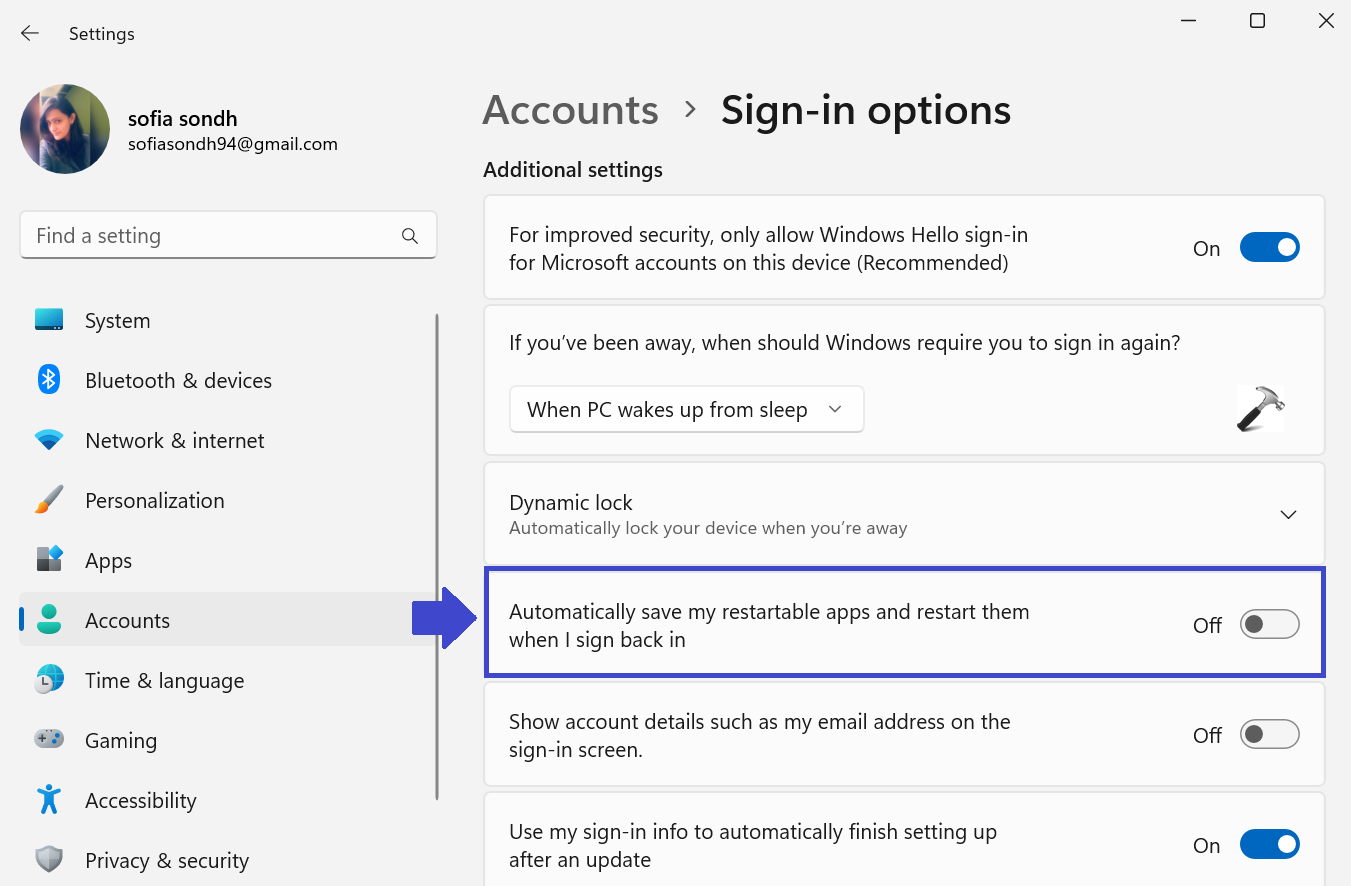The height and width of the screenshot is (886, 1351).
Task: Click the Privacy & security shield icon
Action: [x=49, y=860]
